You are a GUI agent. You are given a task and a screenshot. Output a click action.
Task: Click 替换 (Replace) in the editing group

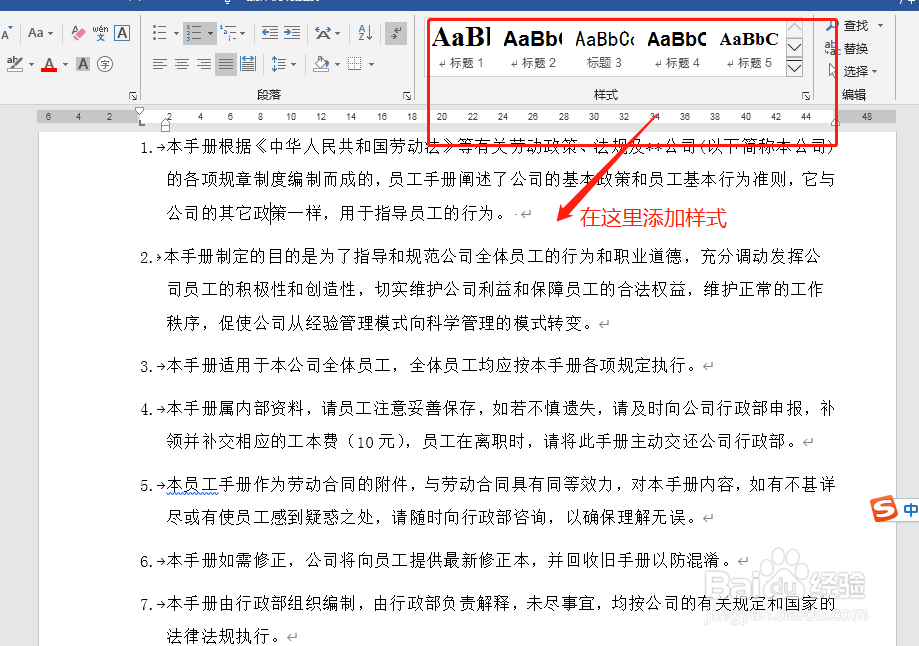point(856,48)
